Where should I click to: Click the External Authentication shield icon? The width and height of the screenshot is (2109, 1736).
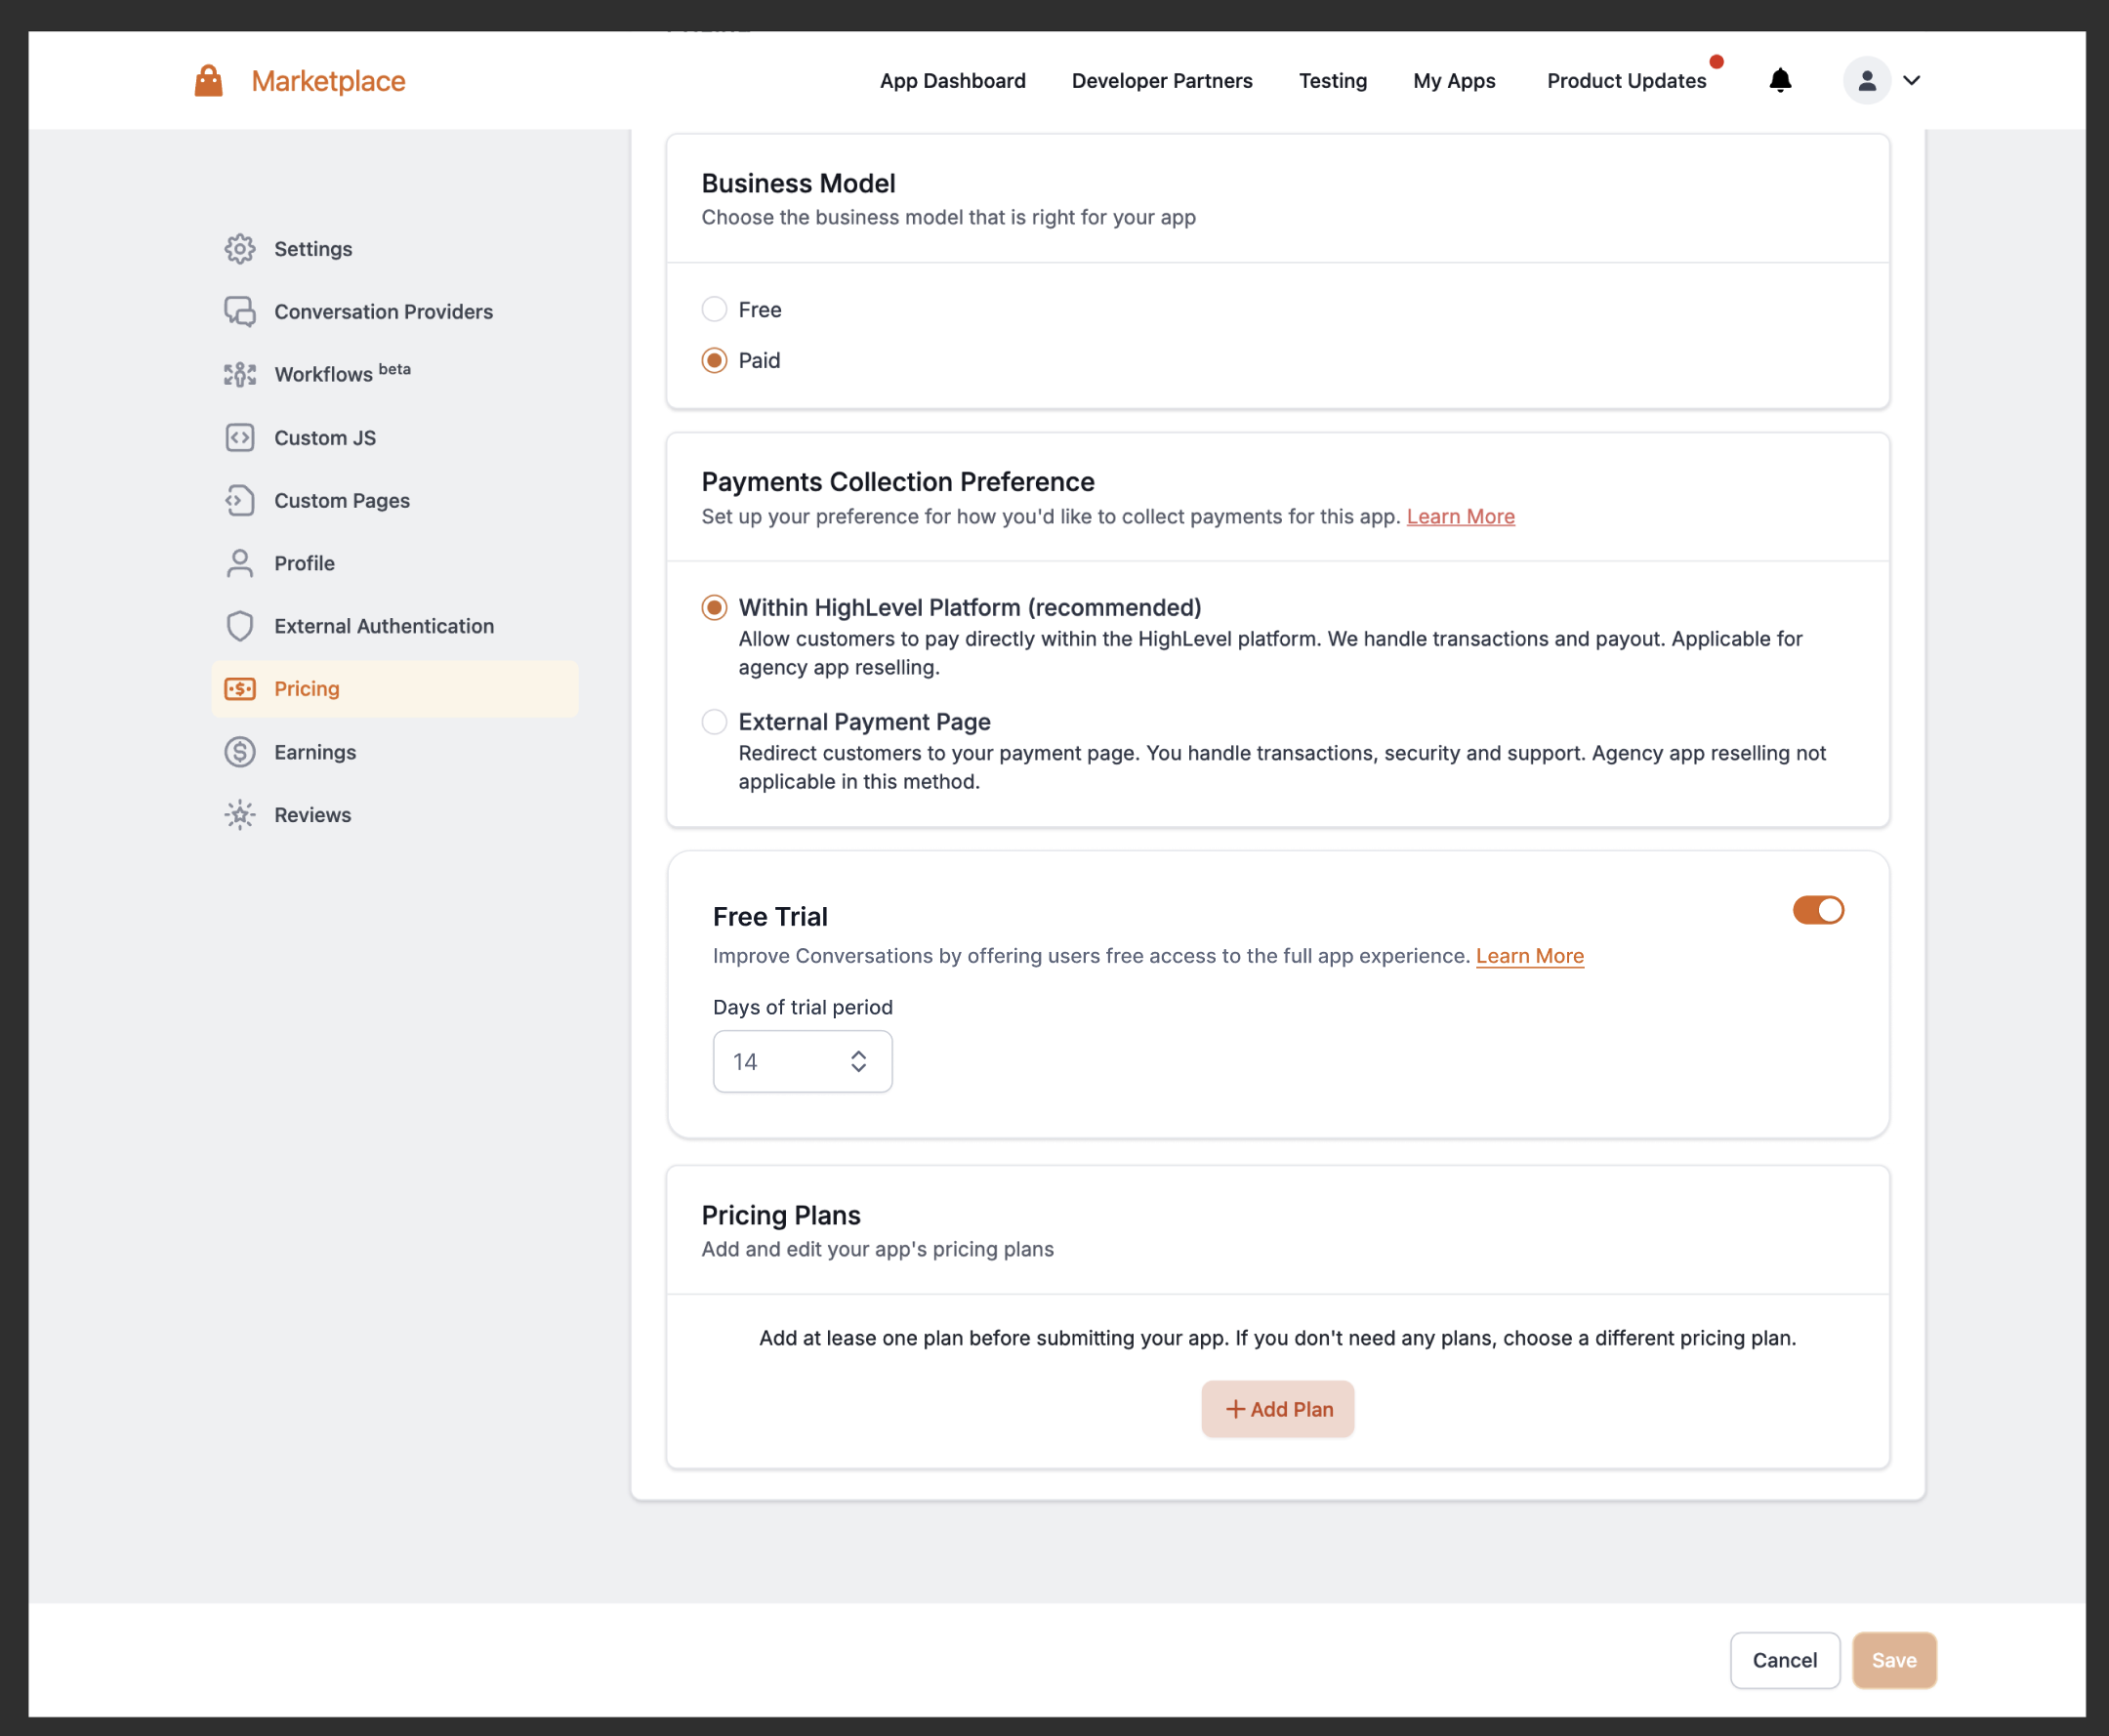pyautogui.click(x=239, y=626)
